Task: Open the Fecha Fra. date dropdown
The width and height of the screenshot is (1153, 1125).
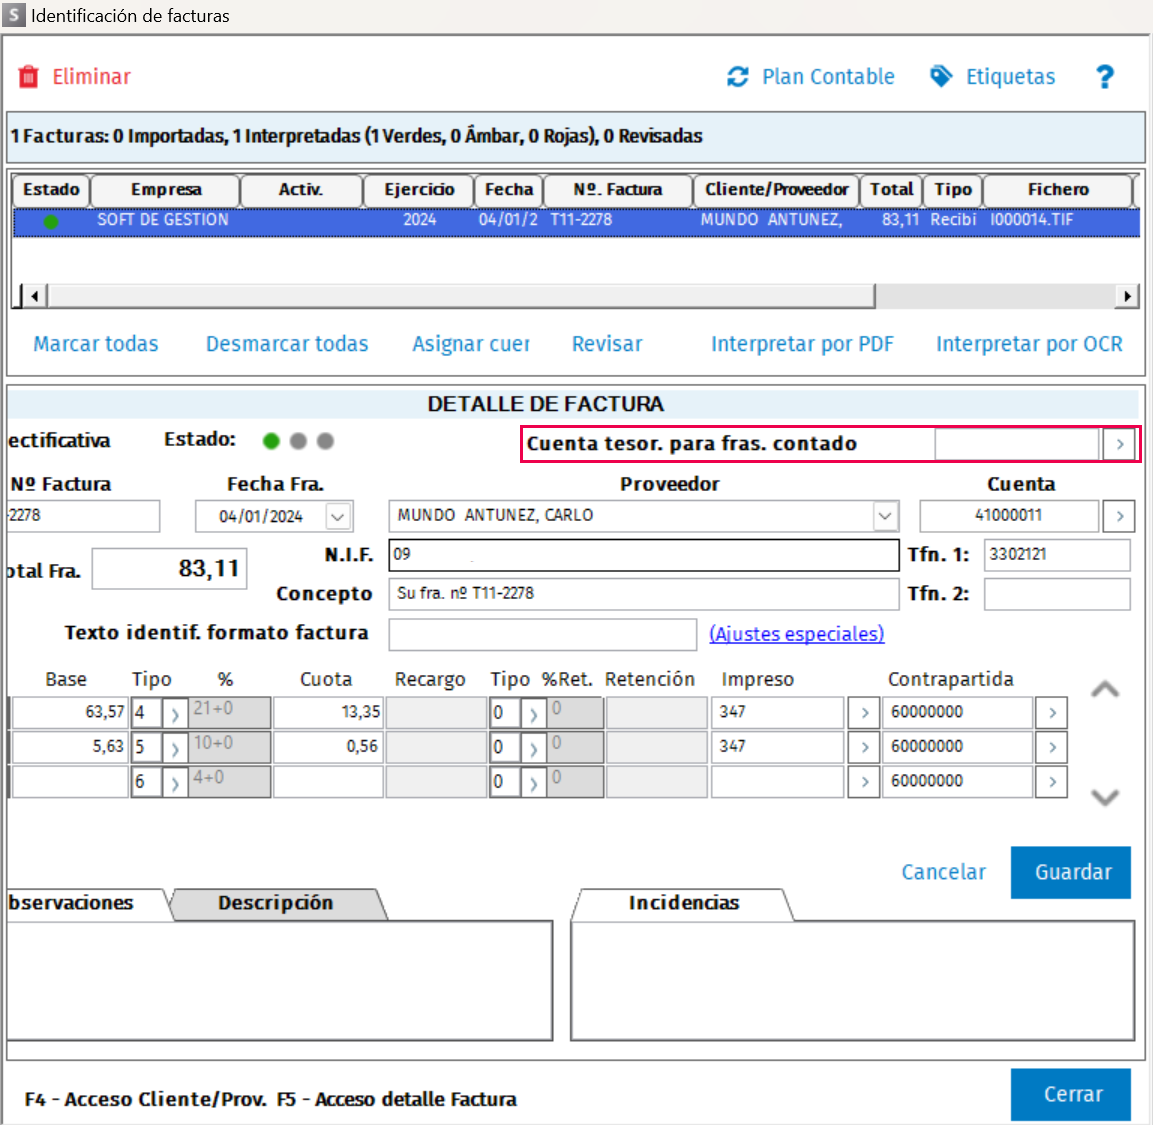Action: (338, 516)
